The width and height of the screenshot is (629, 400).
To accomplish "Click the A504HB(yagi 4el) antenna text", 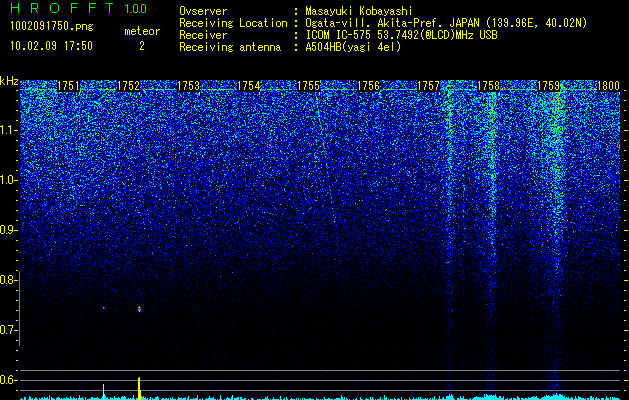I will pyautogui.click(x=353, y=47).
